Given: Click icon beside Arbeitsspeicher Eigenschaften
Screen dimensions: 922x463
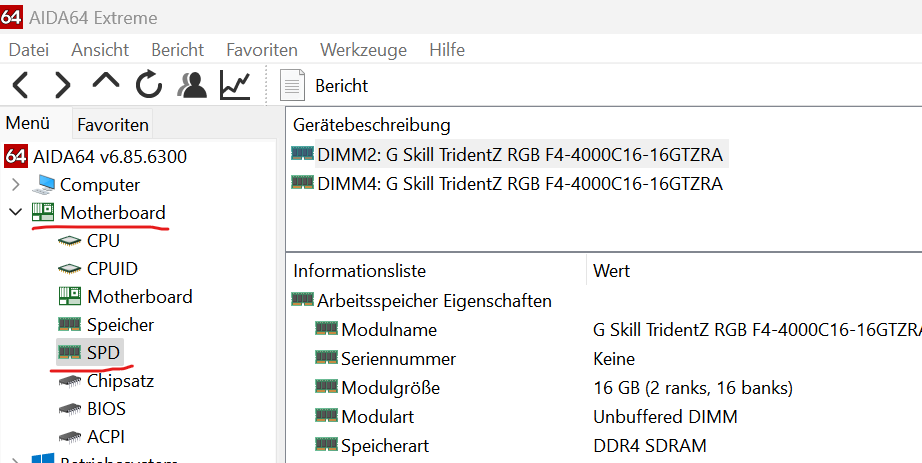Looking at the screenshot, I should pos(302,299).
